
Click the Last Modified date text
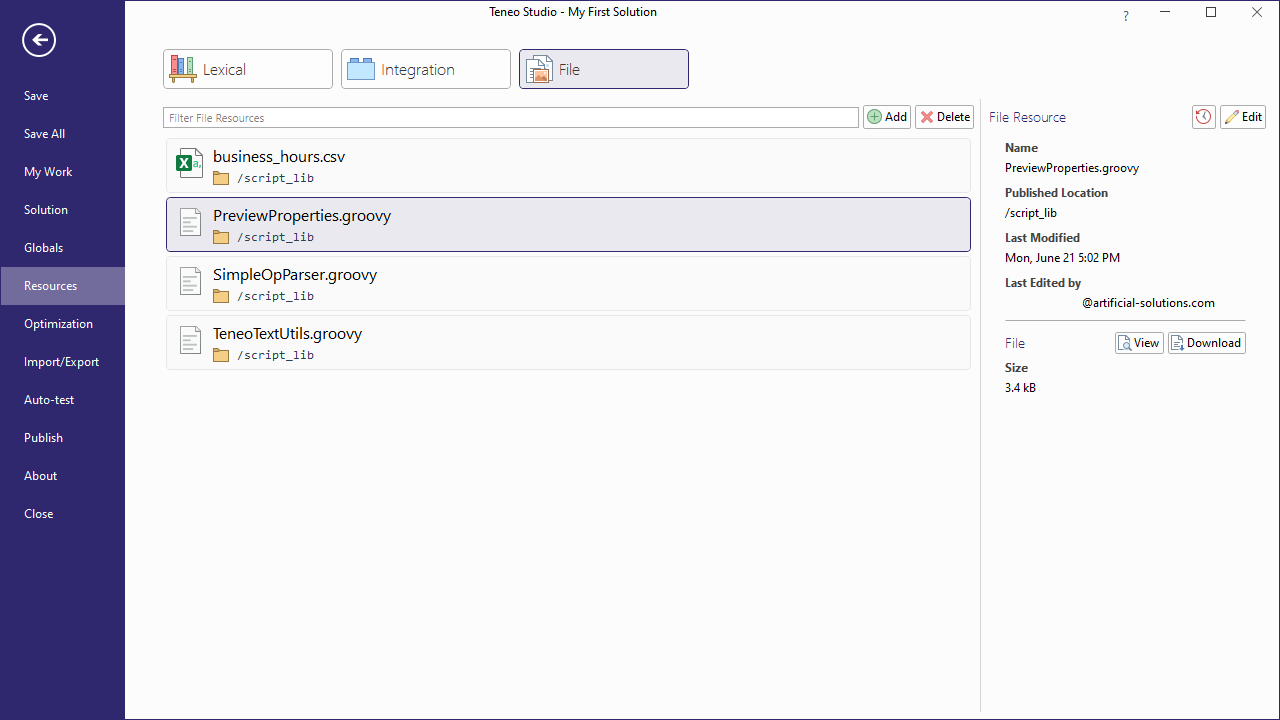[1062, 258]
